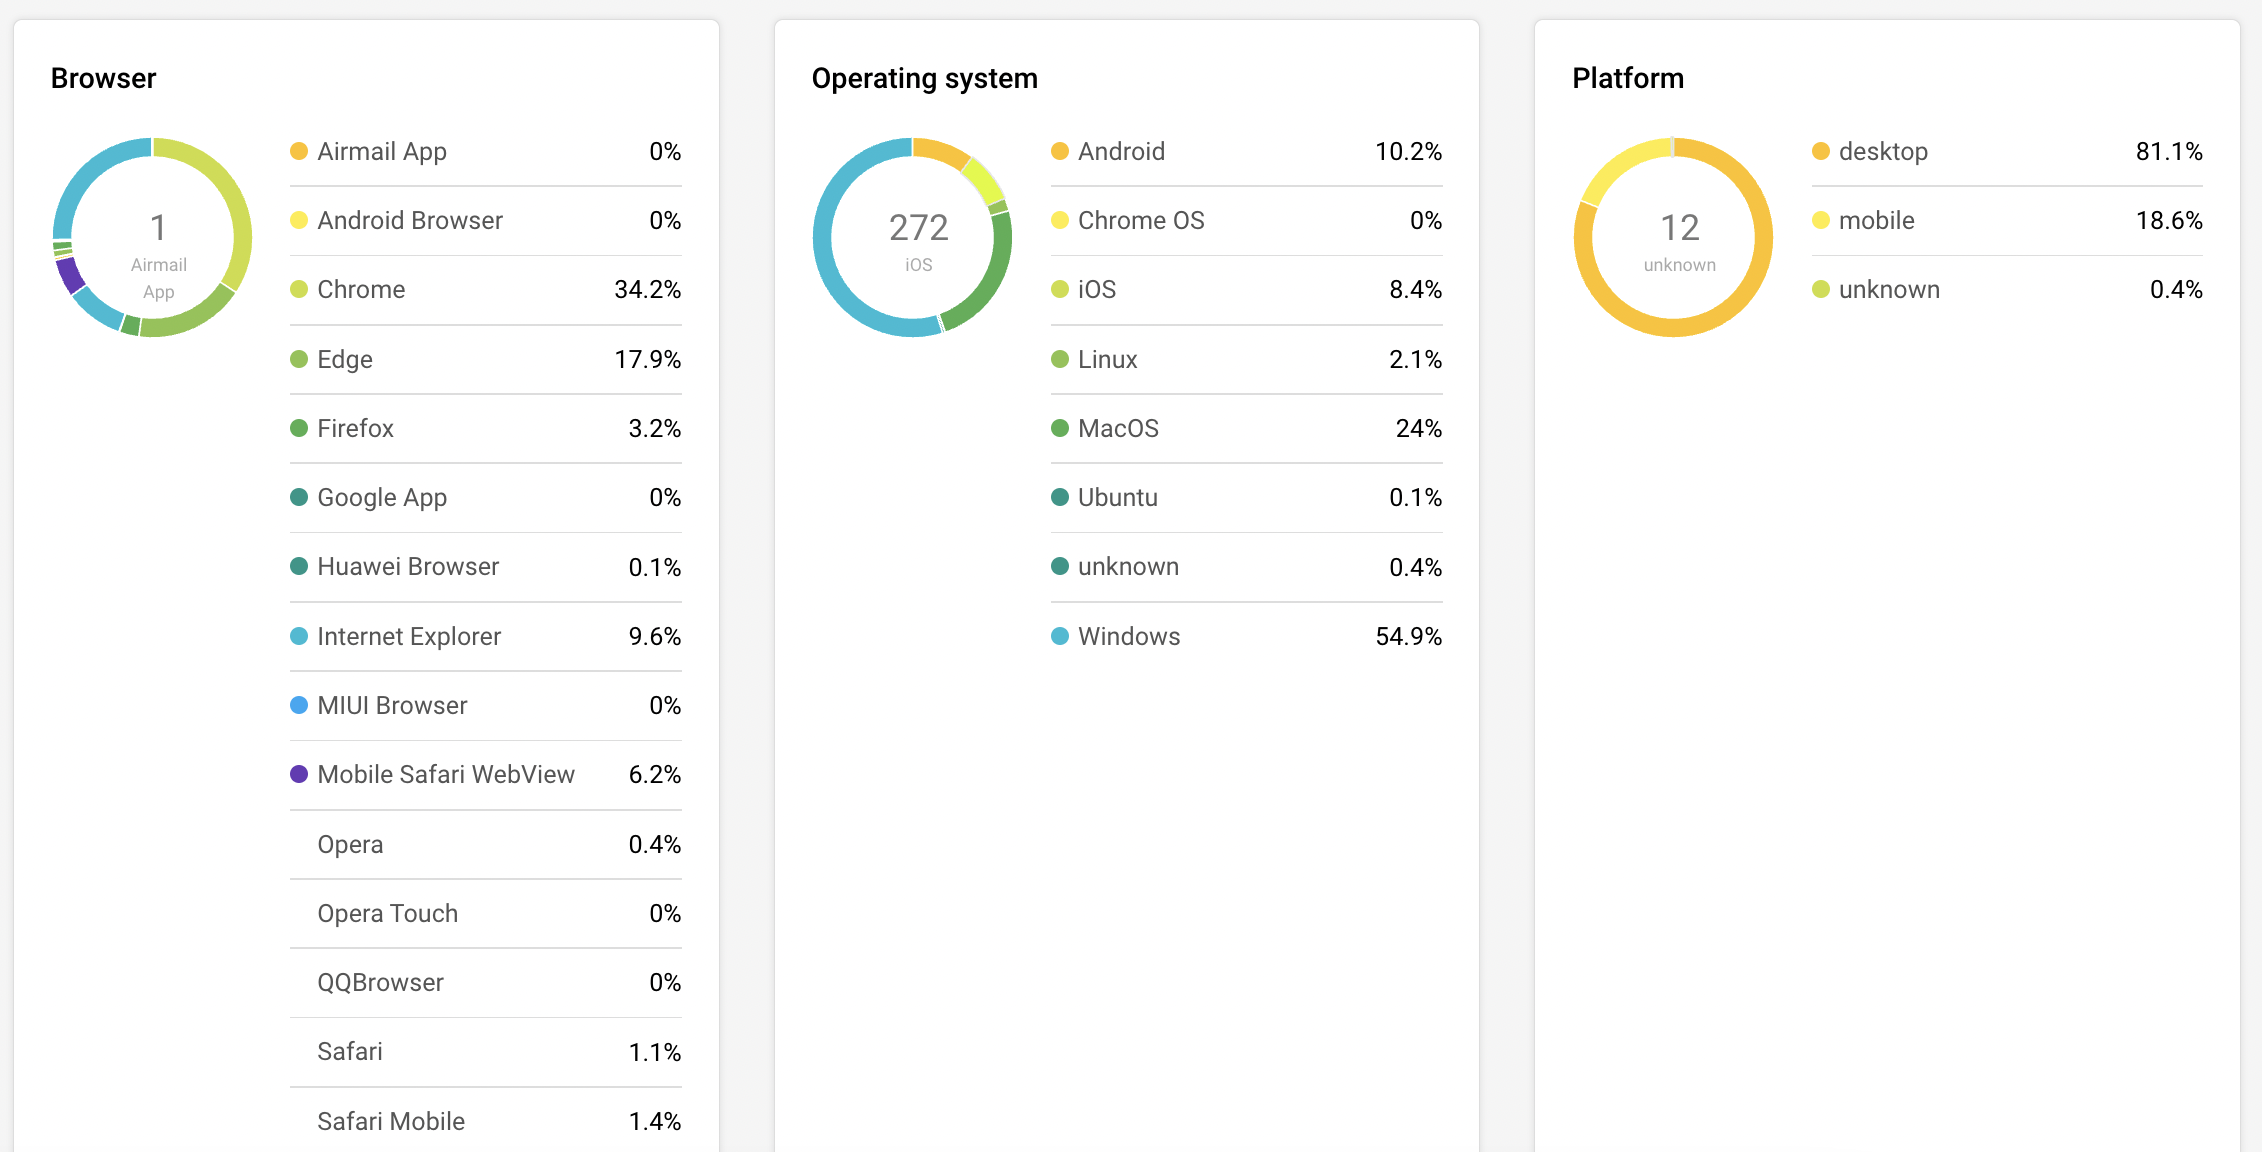The width and height of the screenshot is (2262, 1152).
Task: Select the Linux legend label
Action: [x=1108, y=359]
